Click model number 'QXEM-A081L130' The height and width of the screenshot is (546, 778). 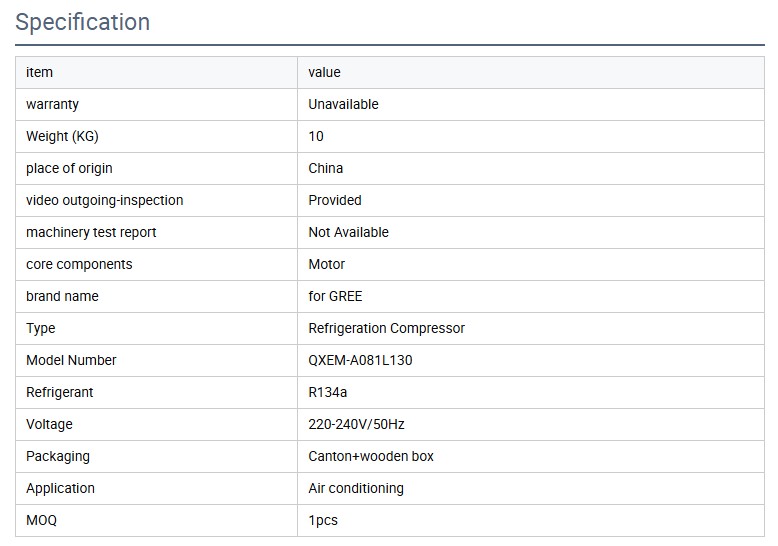(360, 360)
